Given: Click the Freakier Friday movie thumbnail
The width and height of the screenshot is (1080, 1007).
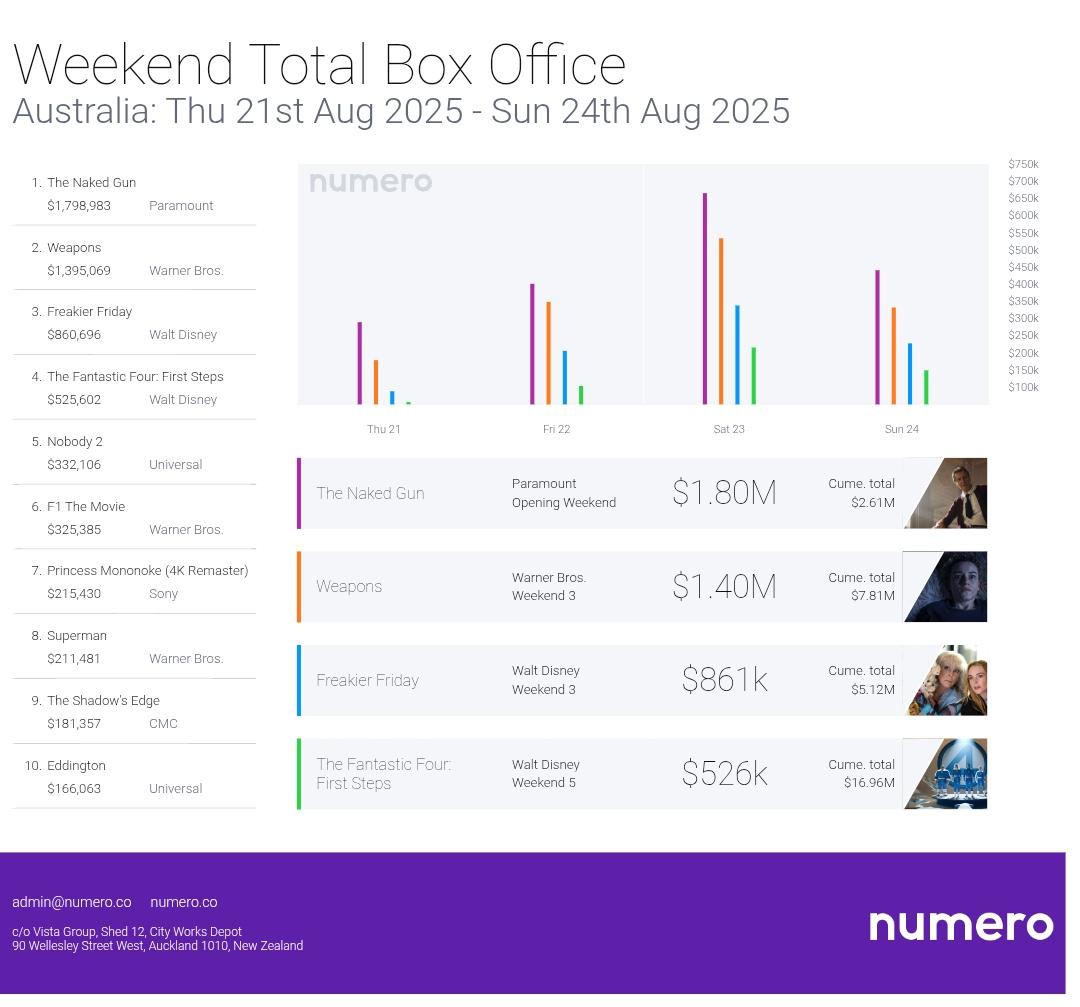Looking at the screenshot, I should (944, 681).
